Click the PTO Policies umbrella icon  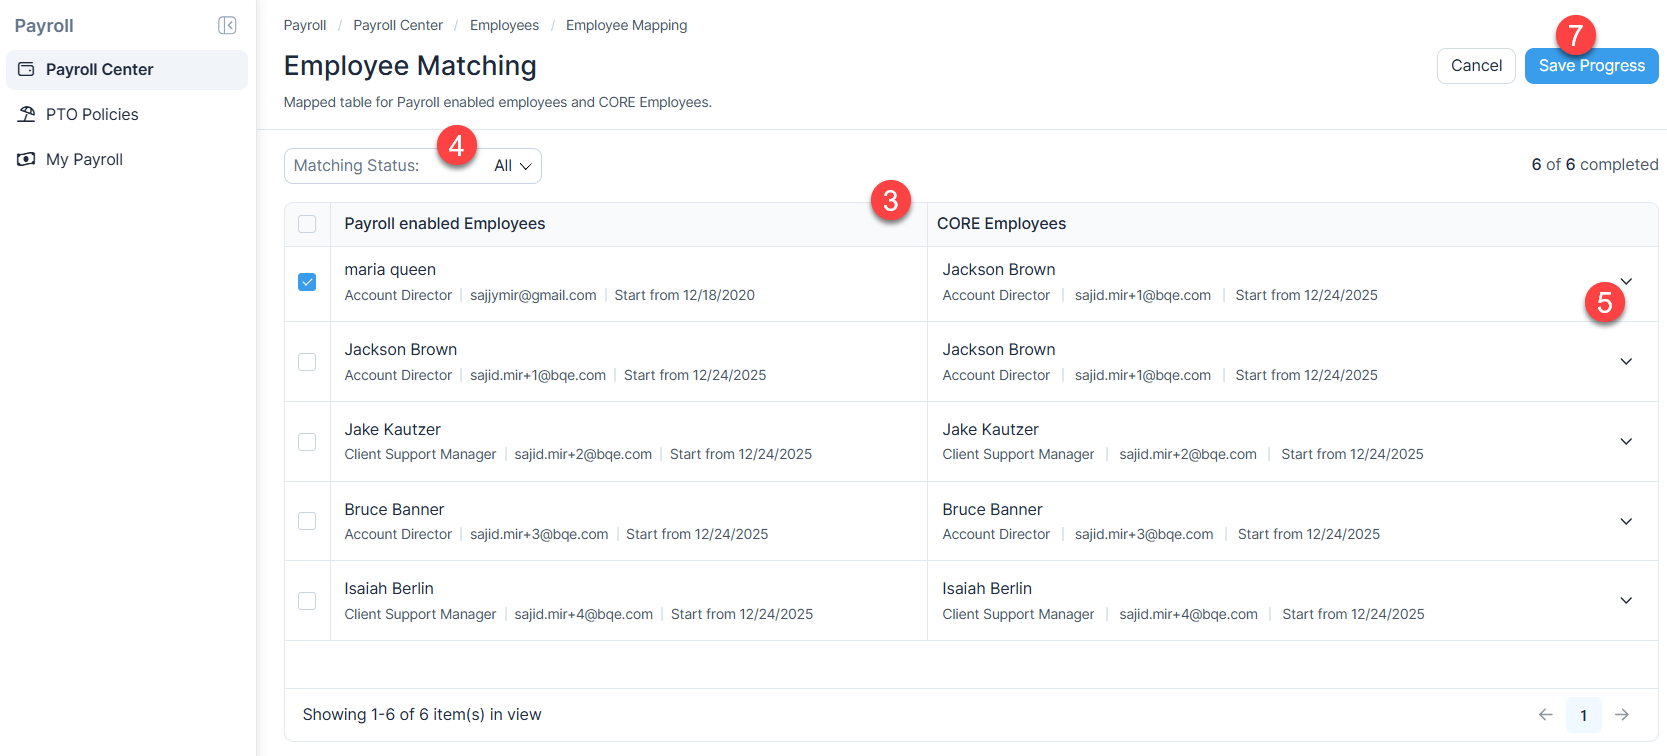(27, 114)
